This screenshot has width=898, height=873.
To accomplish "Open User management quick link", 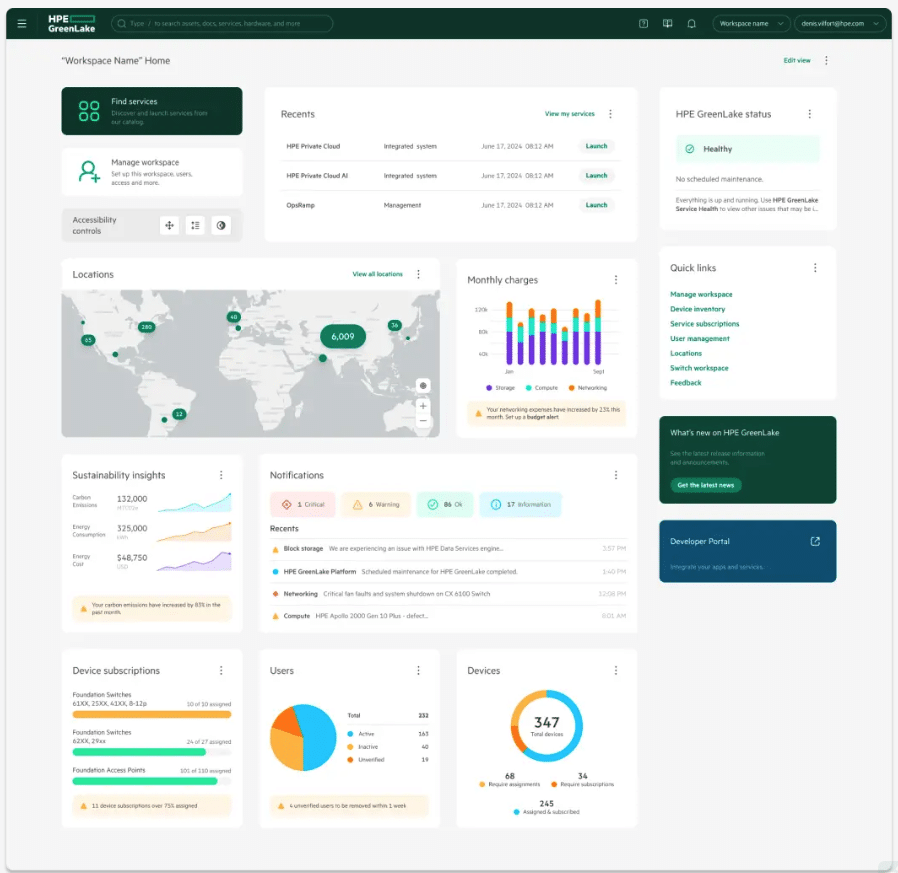I will pyautogui.click(x=700, y=339).
